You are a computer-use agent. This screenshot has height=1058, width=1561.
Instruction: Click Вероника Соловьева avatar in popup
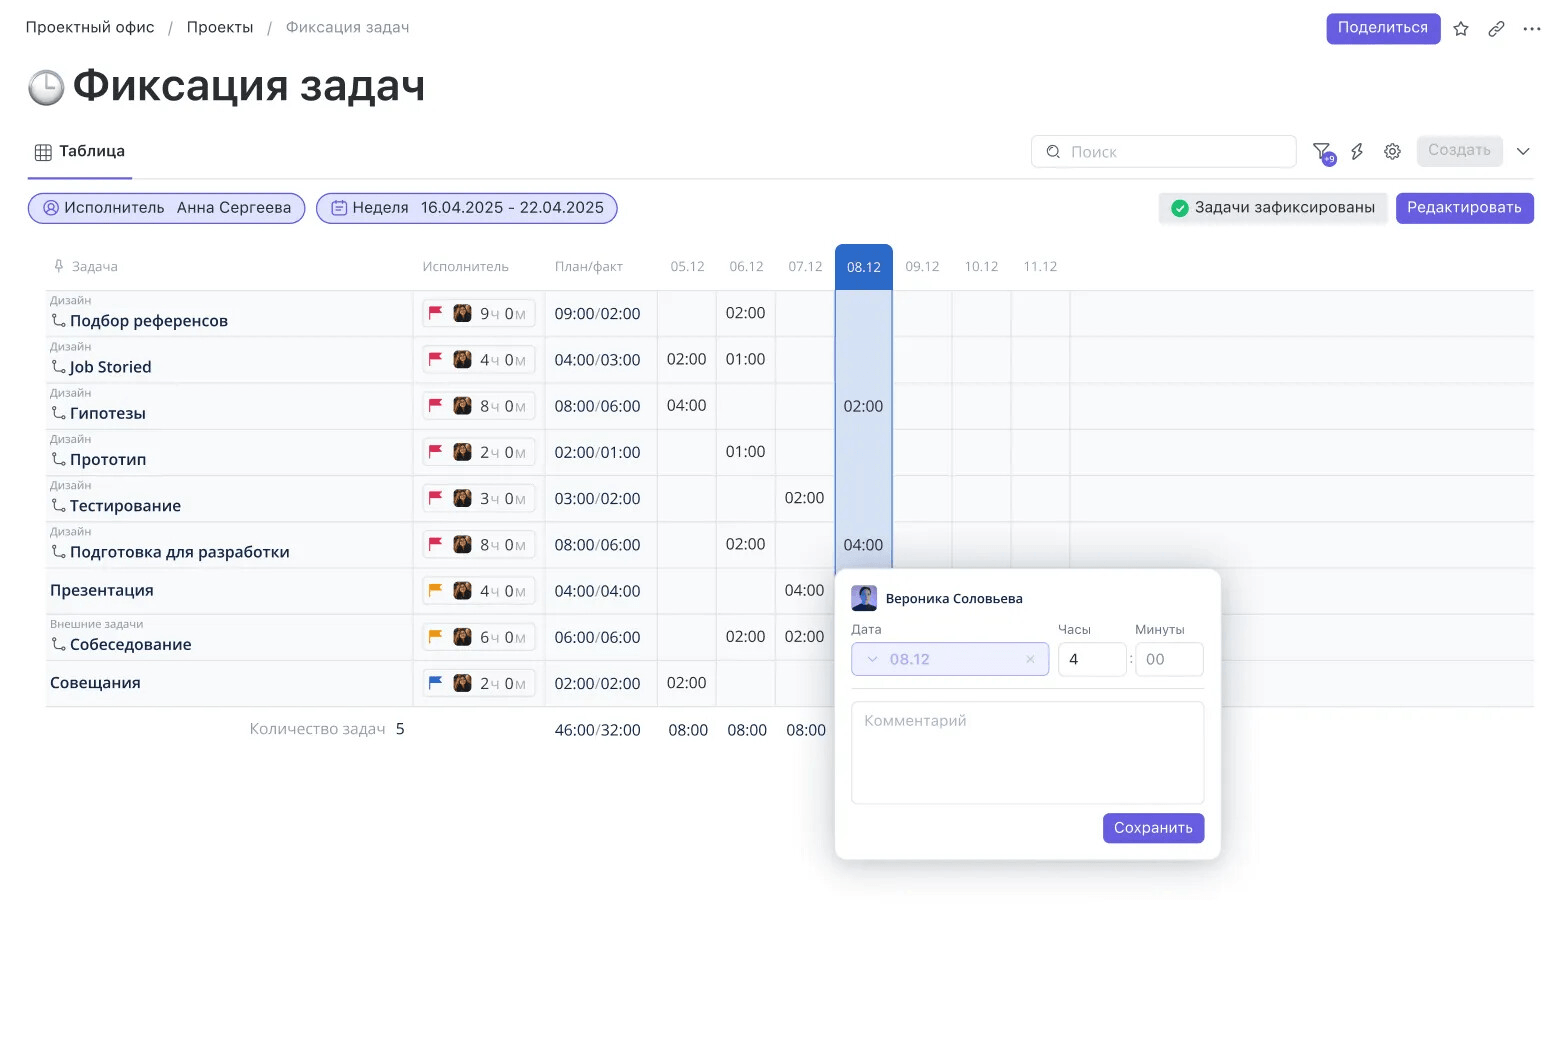click(864, 598)
